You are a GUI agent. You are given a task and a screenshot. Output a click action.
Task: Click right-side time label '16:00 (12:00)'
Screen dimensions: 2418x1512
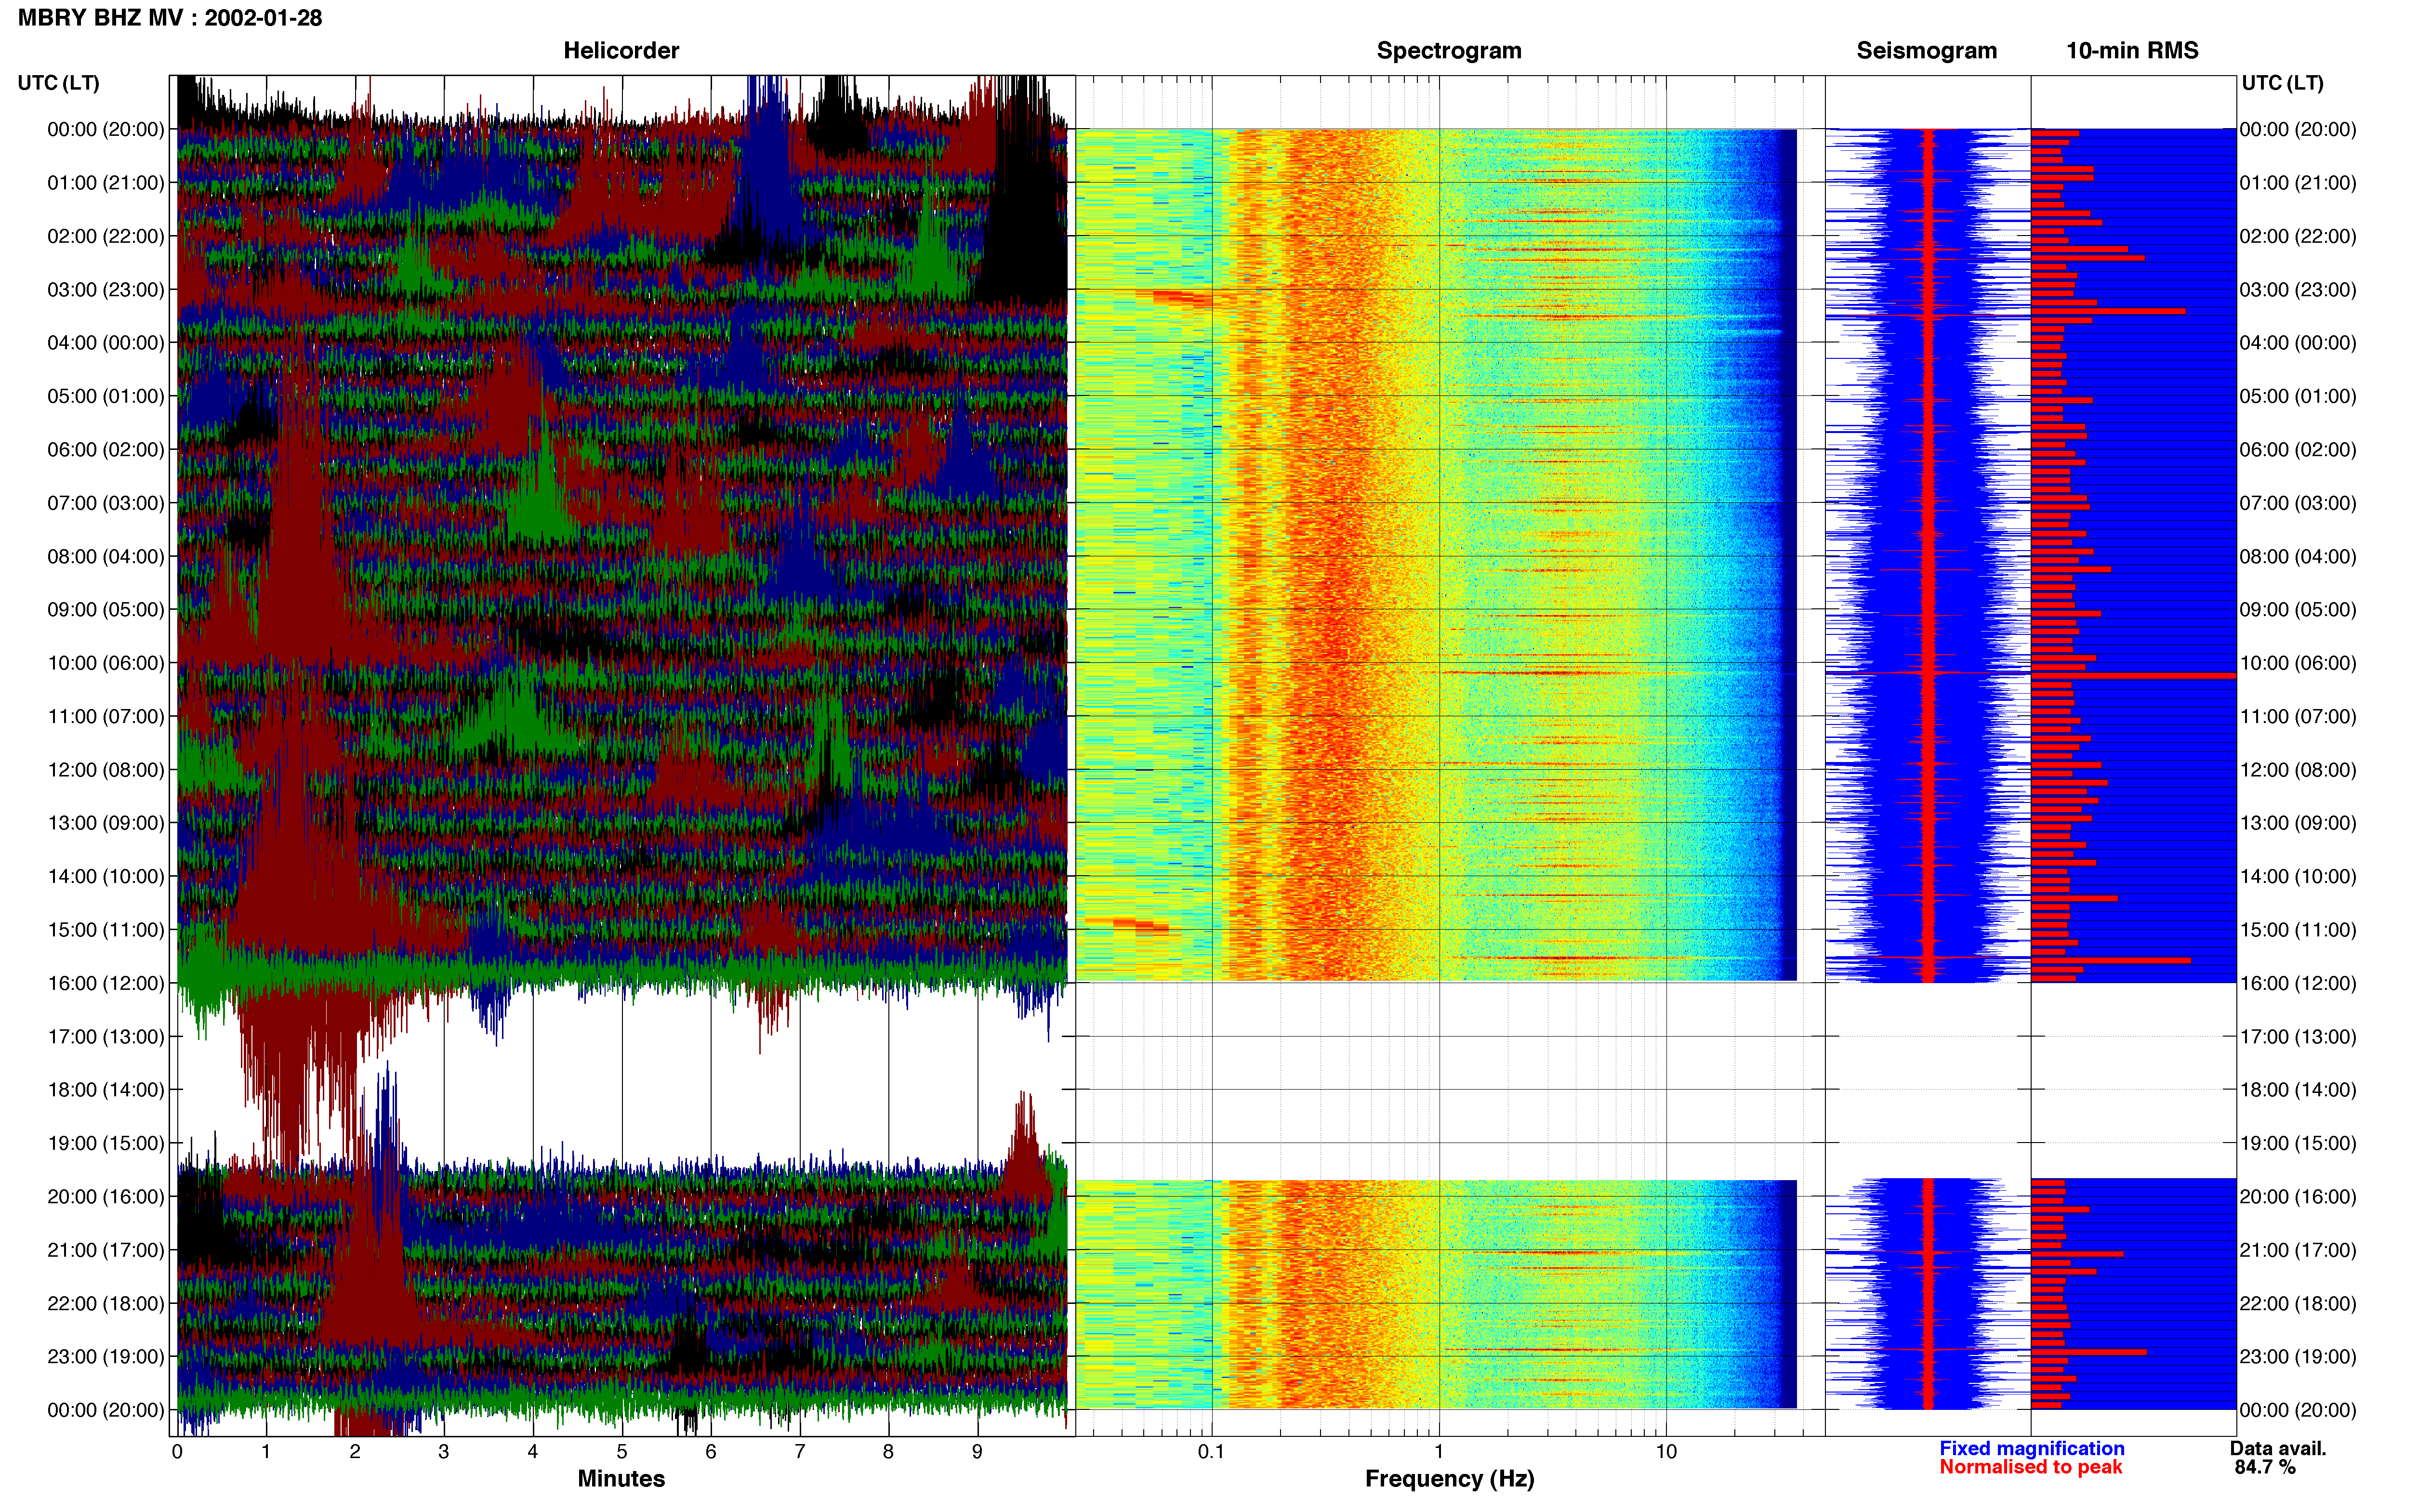pyautogui.click(x=2298, y=983)
